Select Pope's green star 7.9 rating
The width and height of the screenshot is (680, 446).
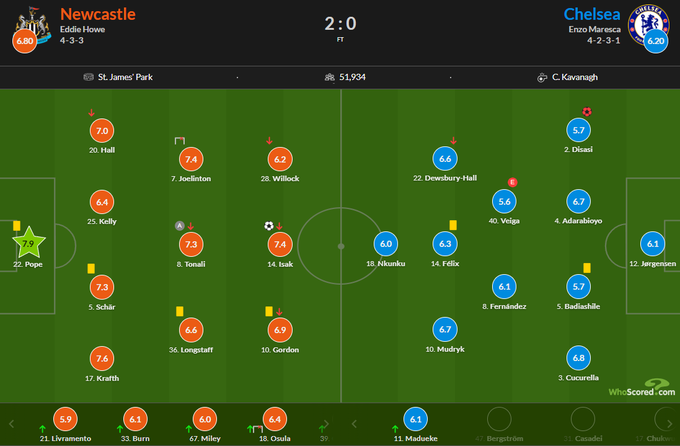[28, 243]
